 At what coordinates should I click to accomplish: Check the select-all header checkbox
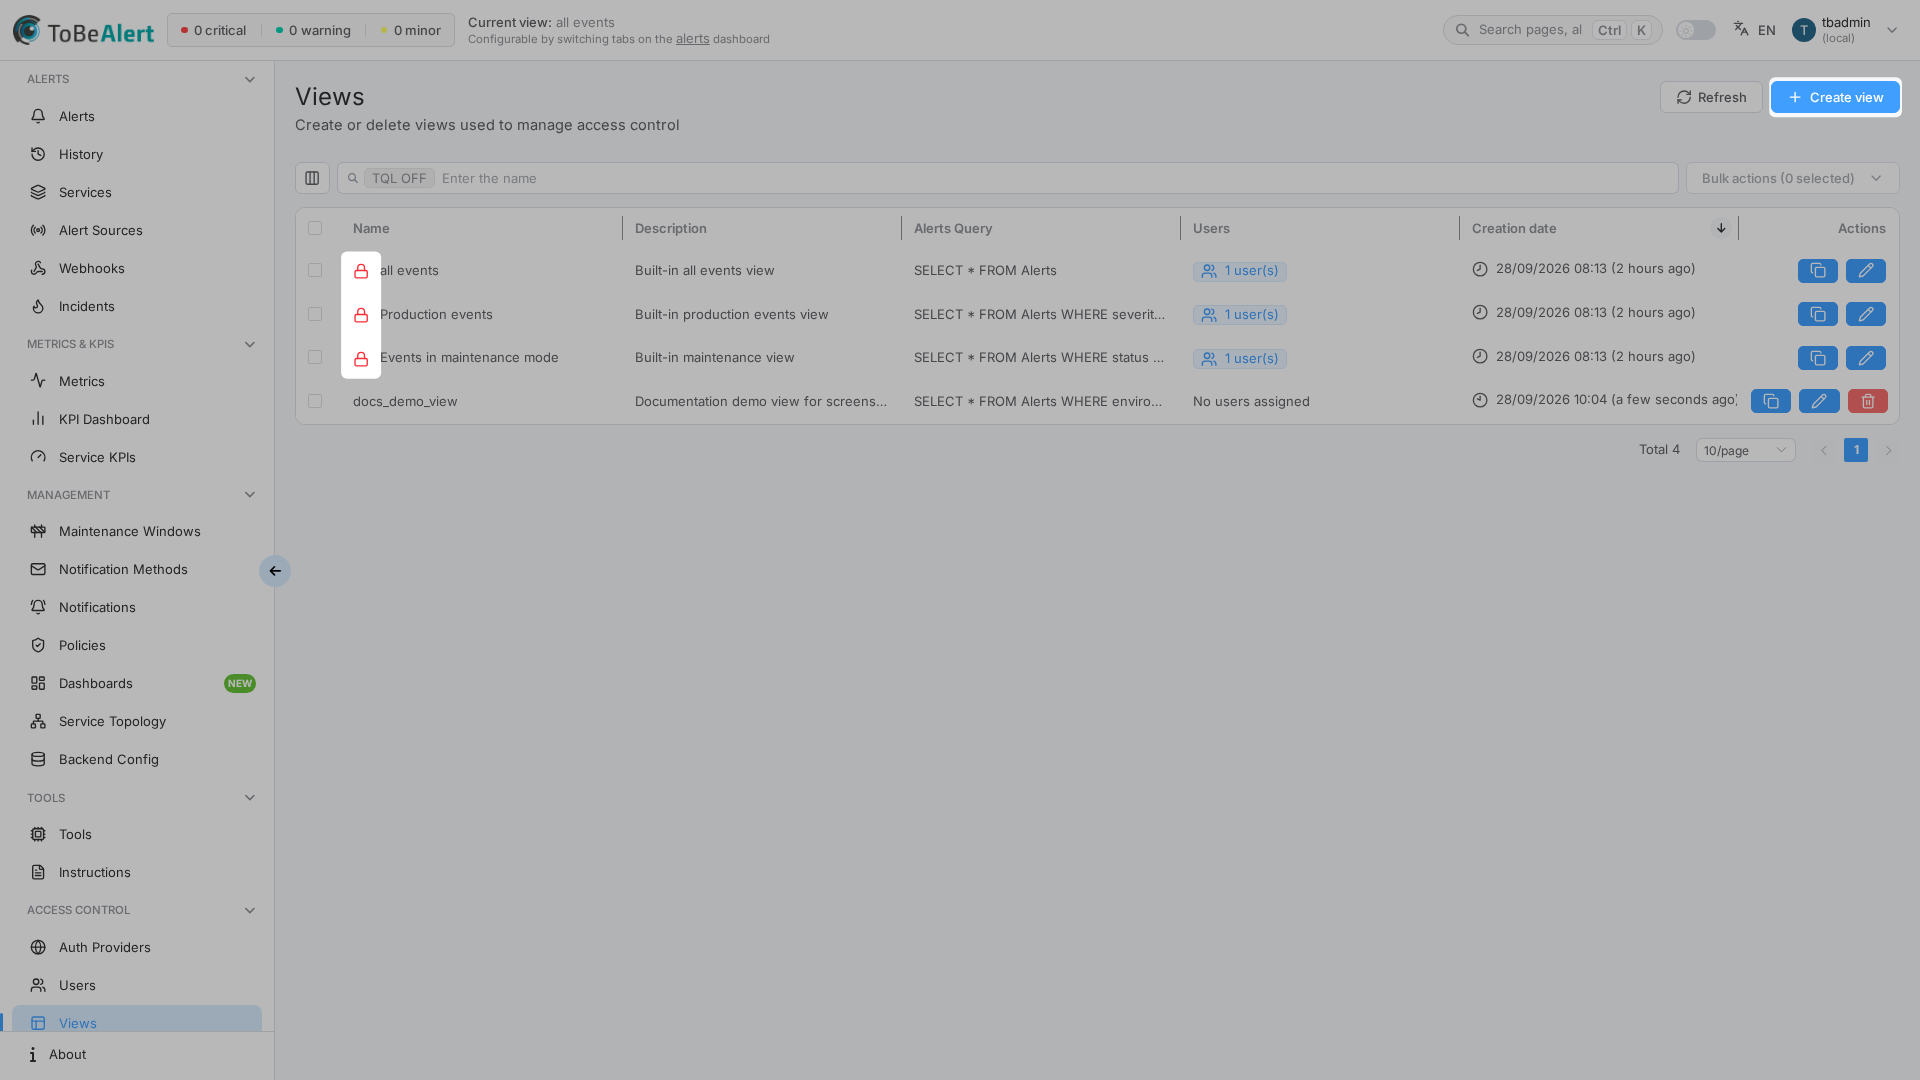[x=315, y=228]
